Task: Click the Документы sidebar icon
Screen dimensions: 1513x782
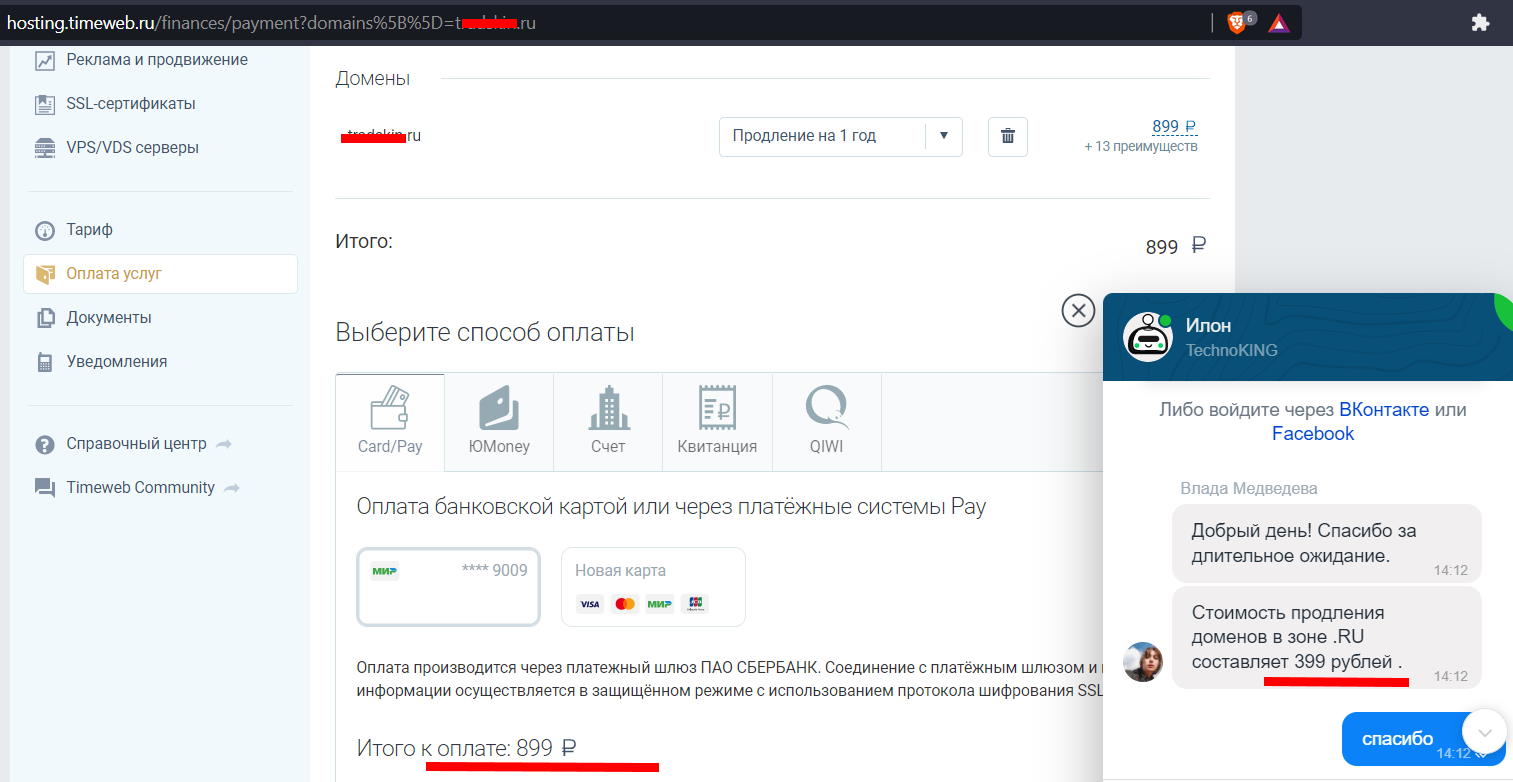Action: [x=45, y=318]
